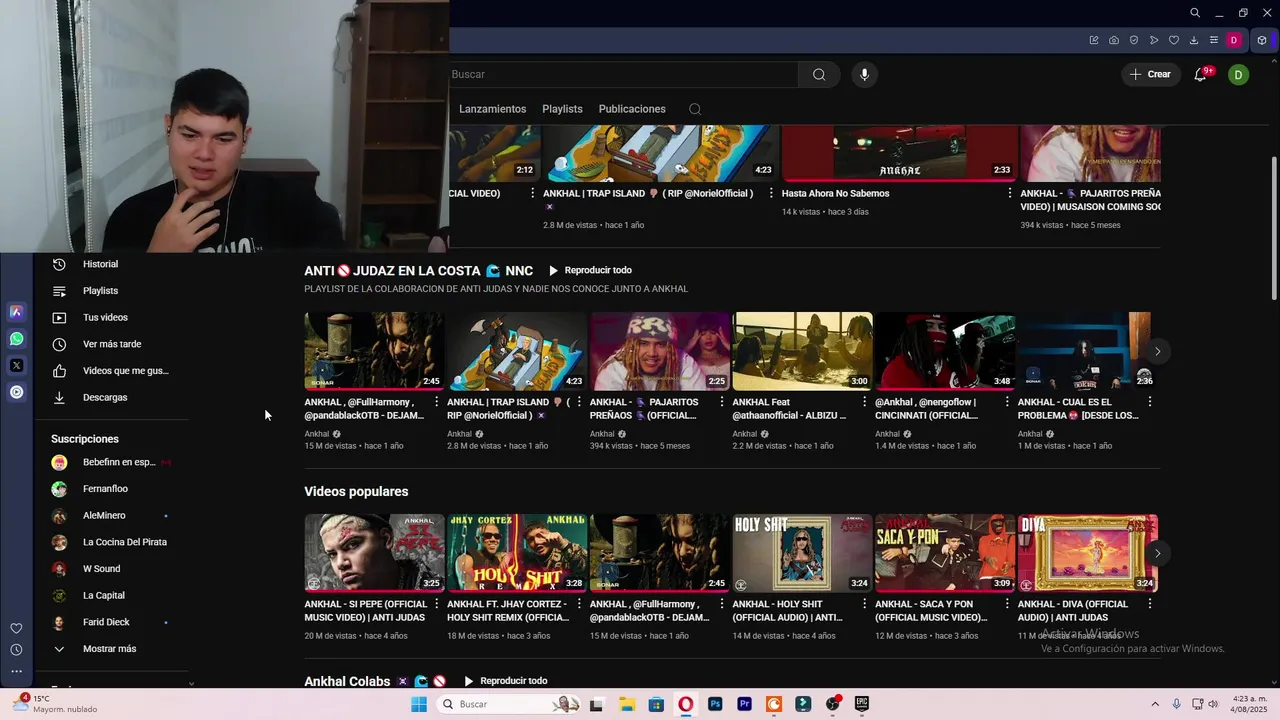Click Opera add bookmark heart icon in toolbar
1280x720 pixels.
[1174, 40]
